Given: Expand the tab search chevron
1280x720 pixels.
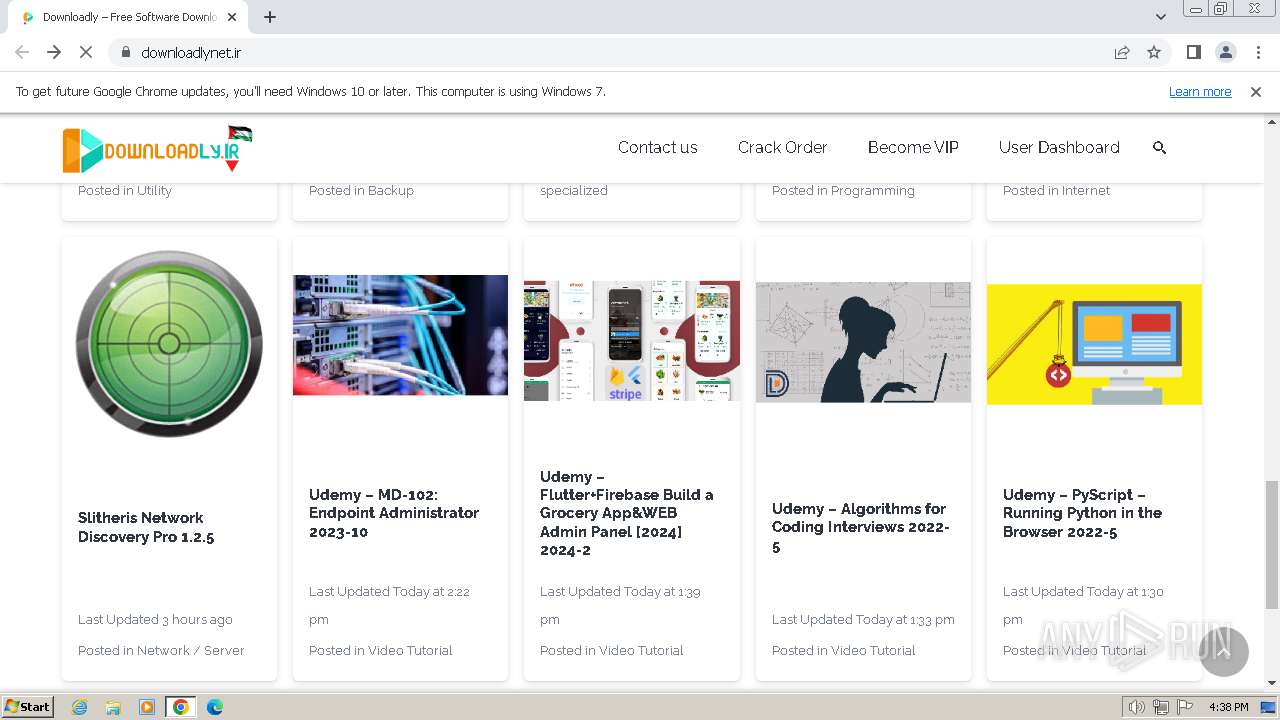Looking at the screenshot, I should pyautogui.click(x=1160, y=17).
